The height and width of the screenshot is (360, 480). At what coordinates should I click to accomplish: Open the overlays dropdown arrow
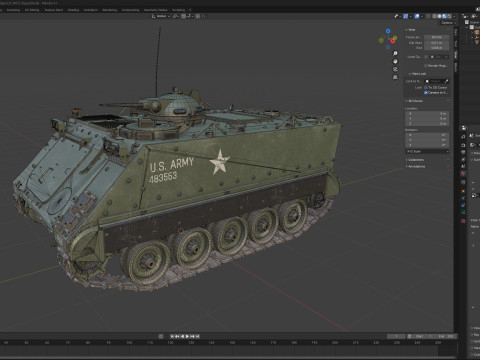point(421,16)
